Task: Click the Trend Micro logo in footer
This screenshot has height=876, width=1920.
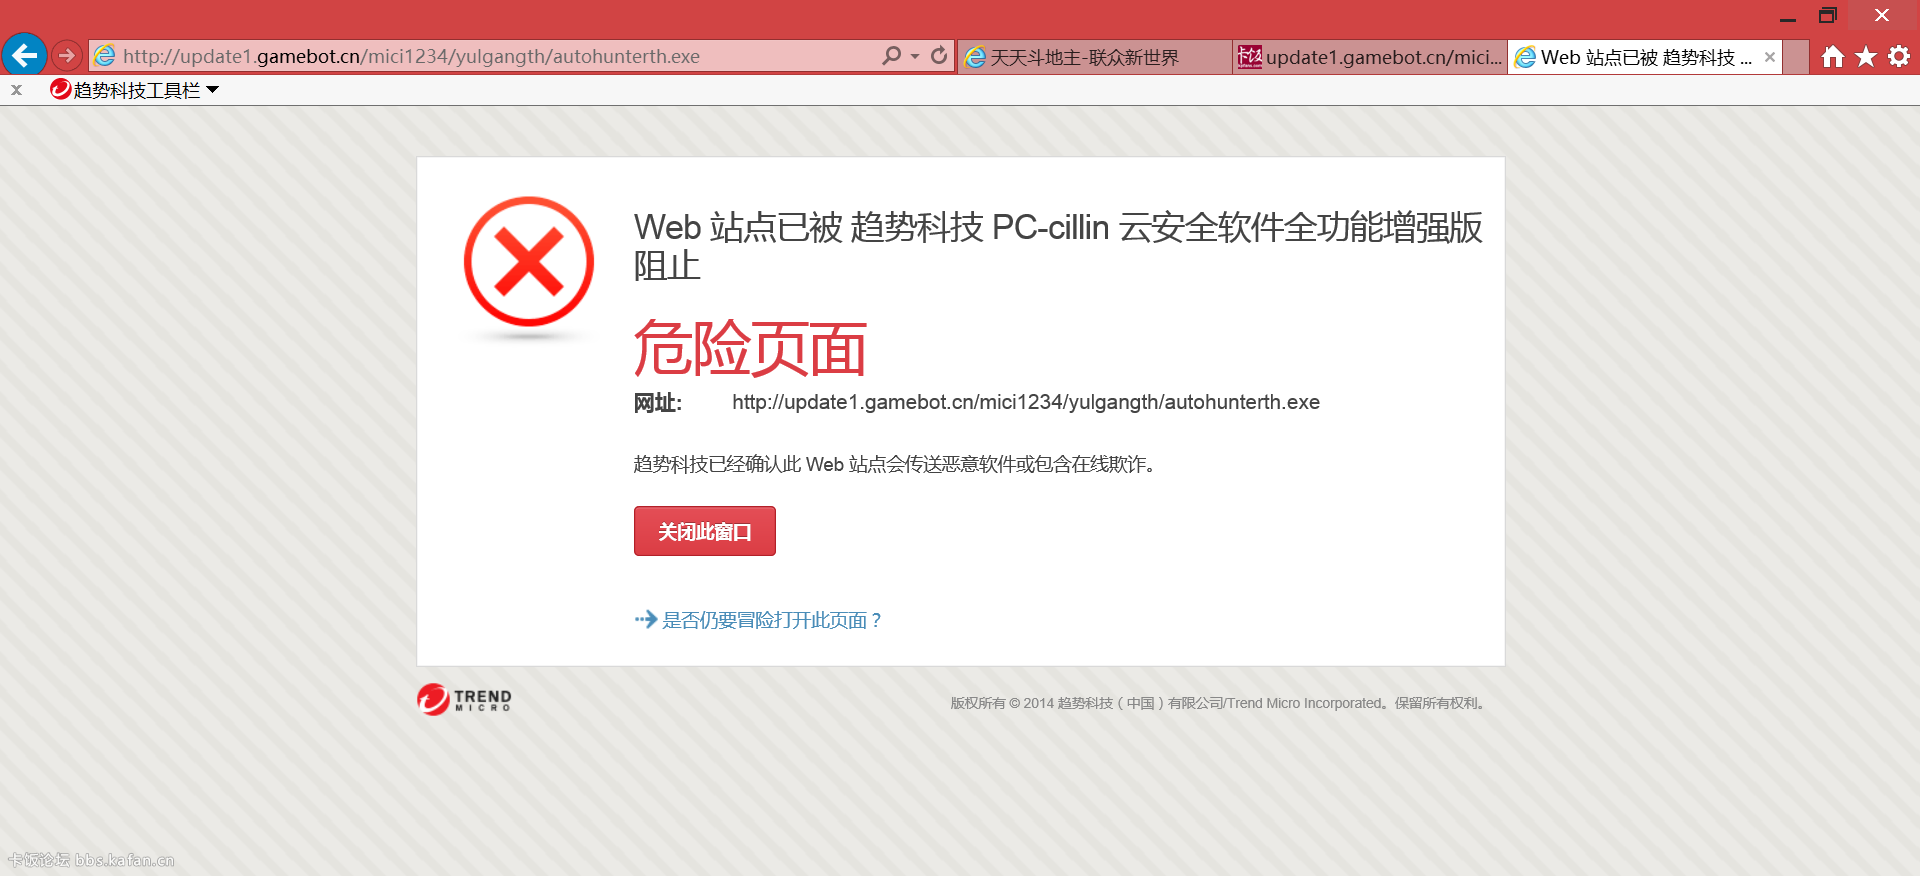Action: [464, 699]
